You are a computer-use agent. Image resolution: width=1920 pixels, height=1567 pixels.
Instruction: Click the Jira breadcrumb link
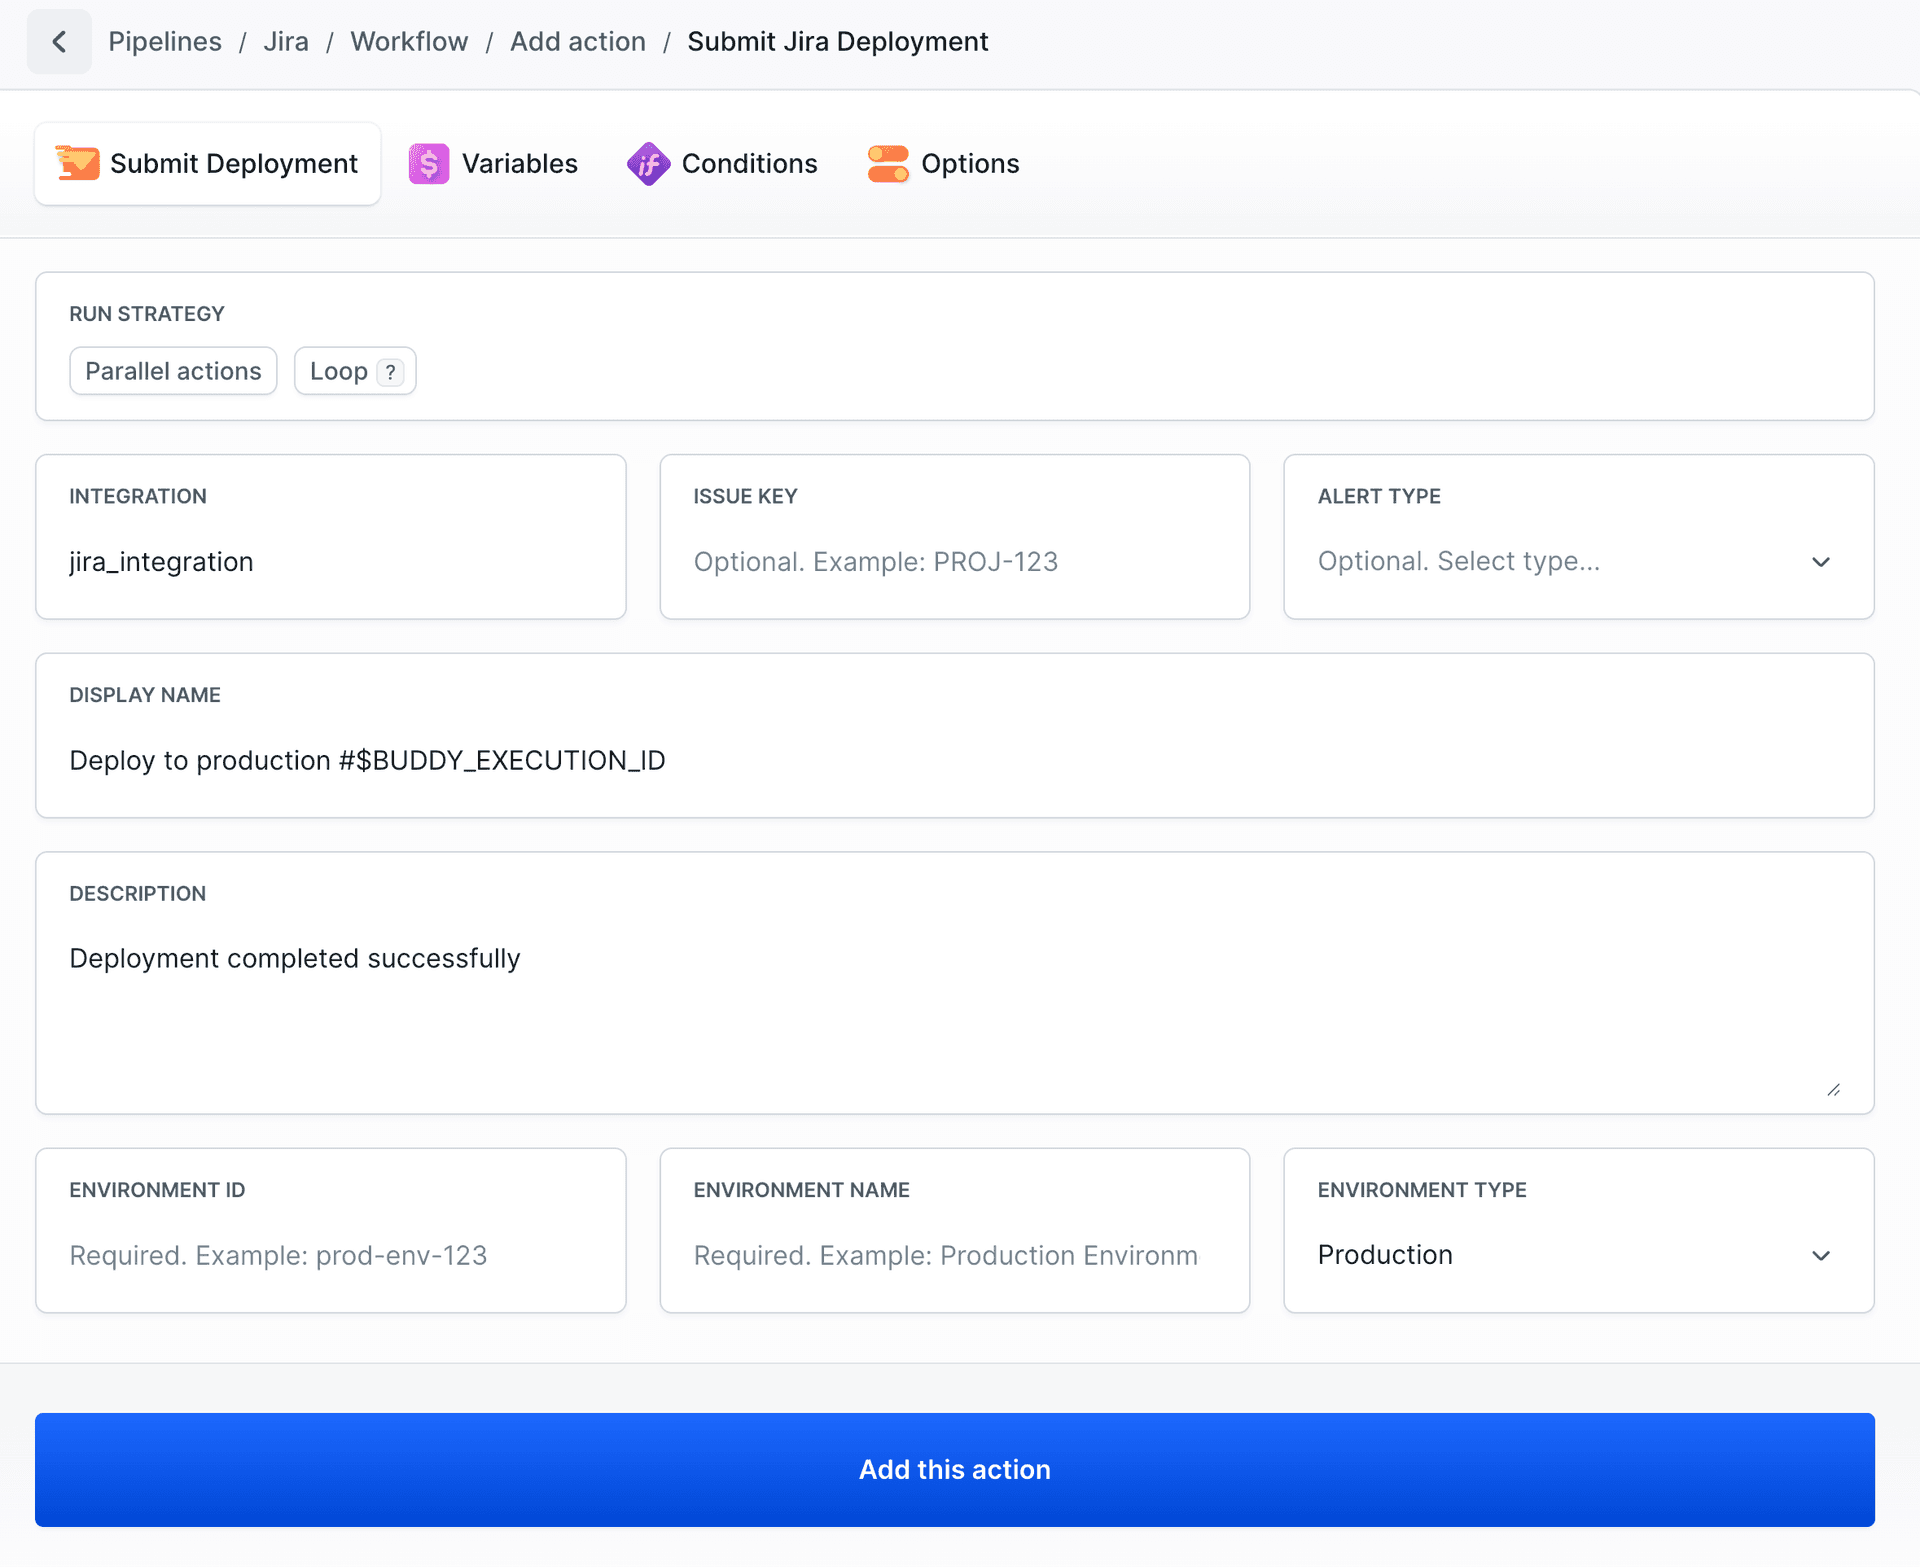(x=286, y=41)
